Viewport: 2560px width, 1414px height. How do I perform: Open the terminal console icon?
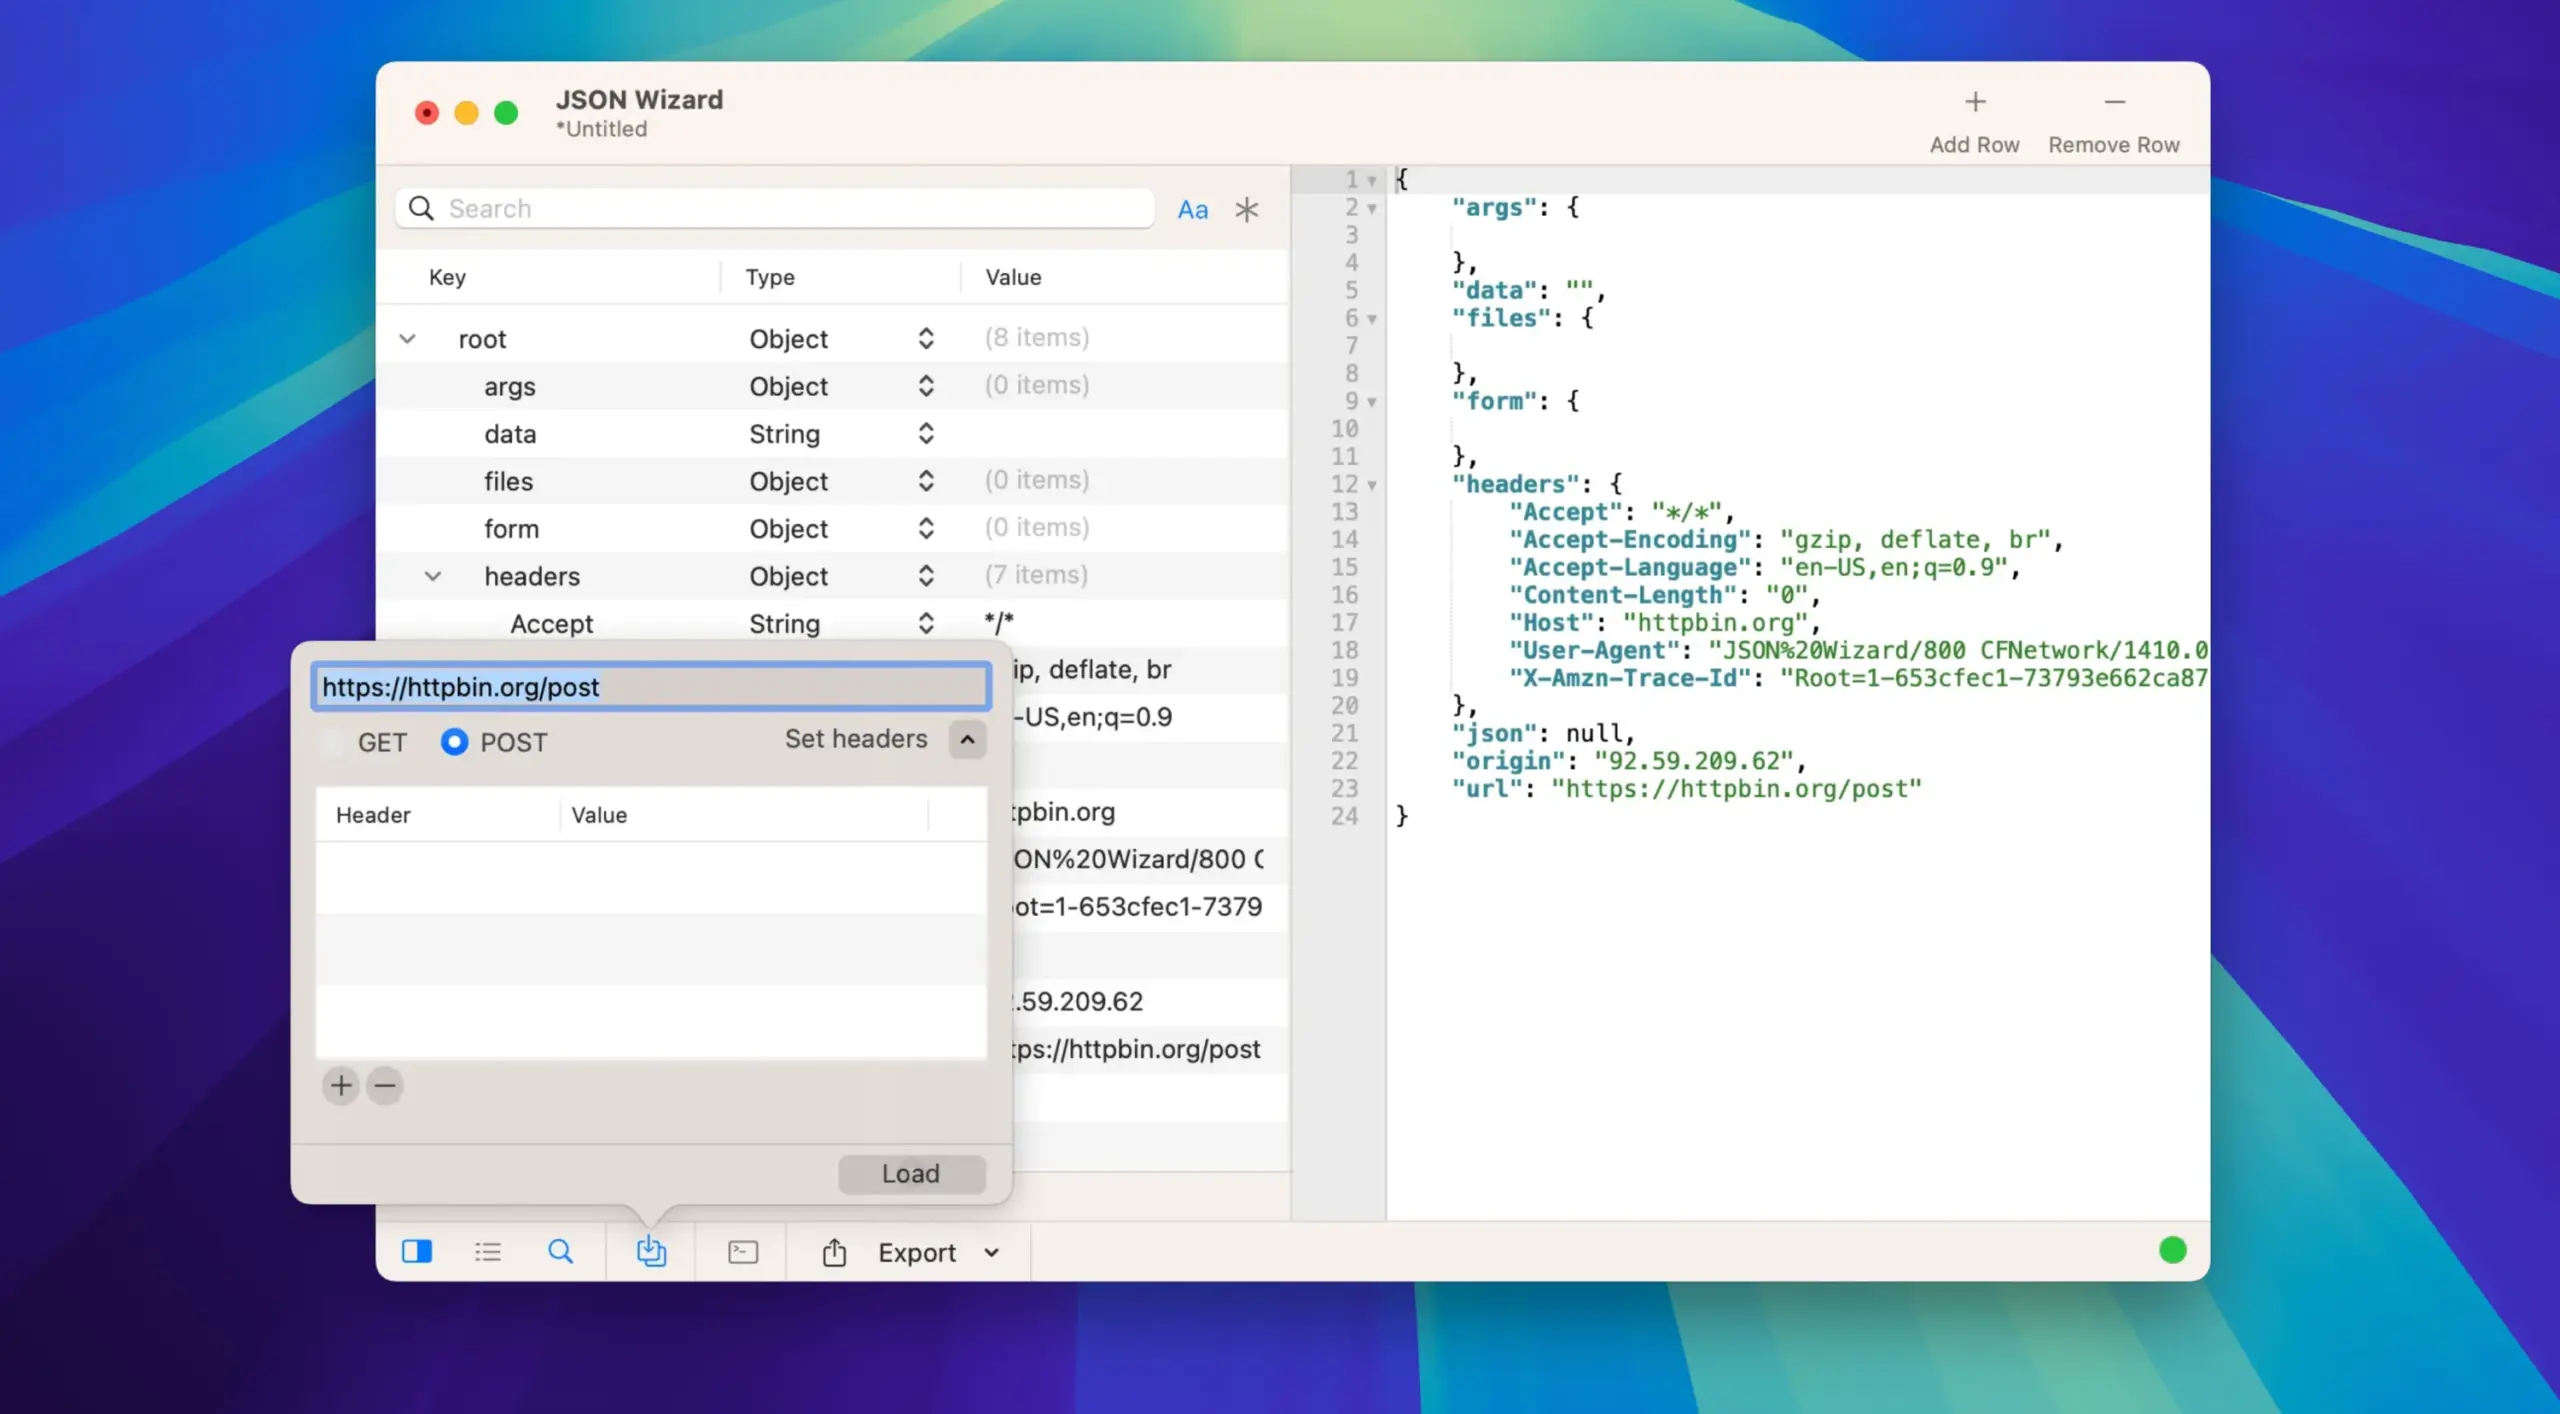(743, 1251)
